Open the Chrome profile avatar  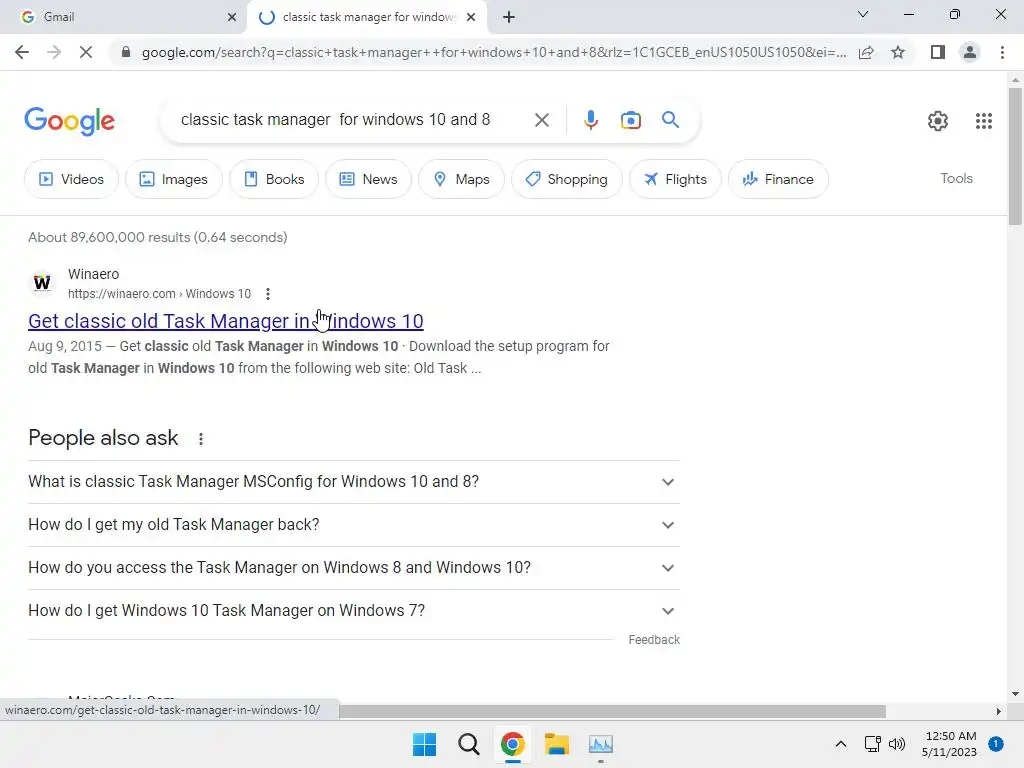coord(970,52)
